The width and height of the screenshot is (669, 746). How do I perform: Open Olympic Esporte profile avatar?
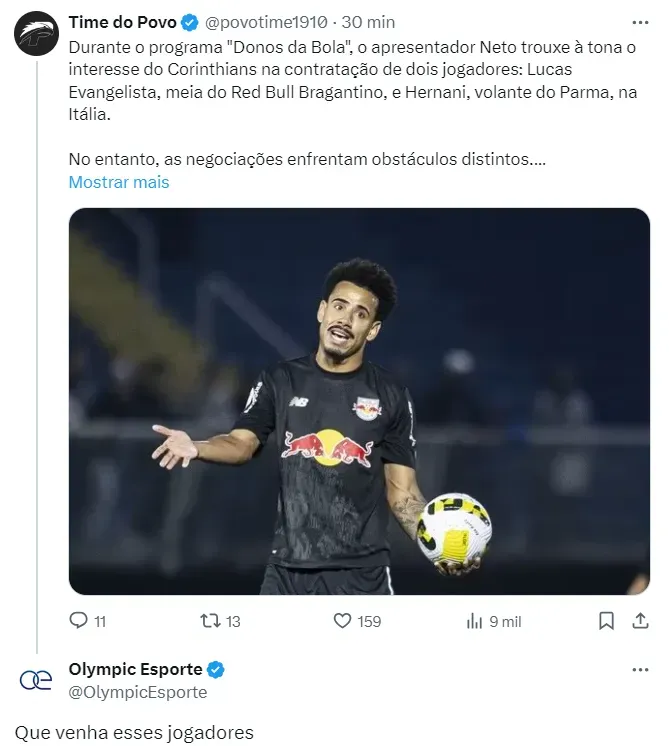(x=35, y=680)
